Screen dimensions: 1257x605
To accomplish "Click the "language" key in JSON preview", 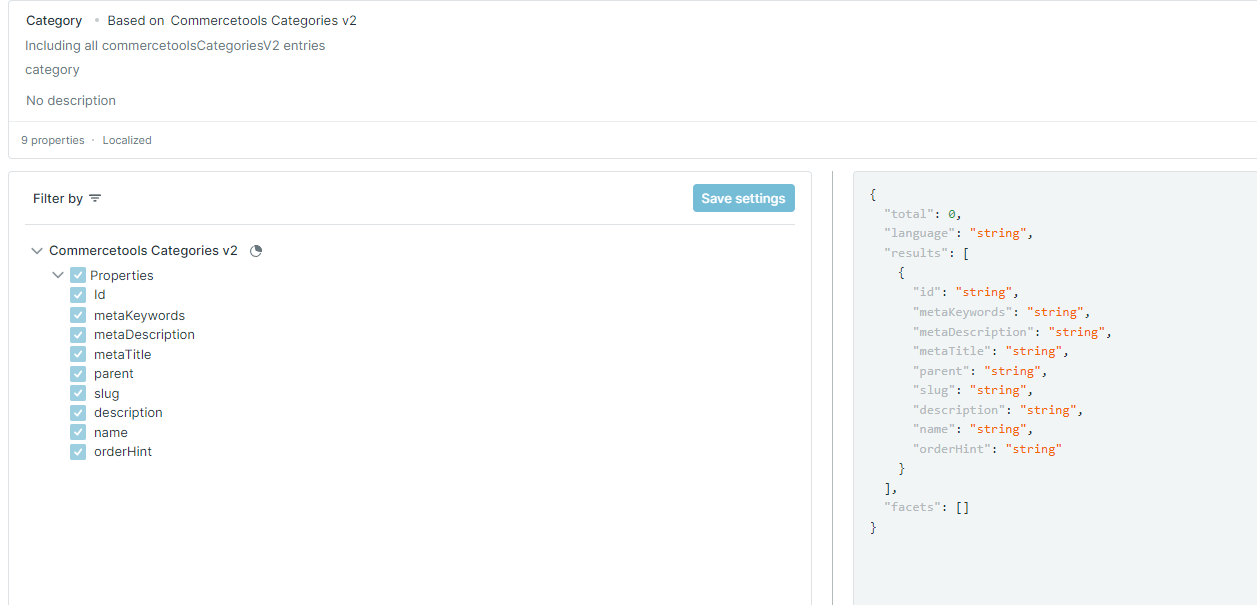I will click(x=919, y=233).
